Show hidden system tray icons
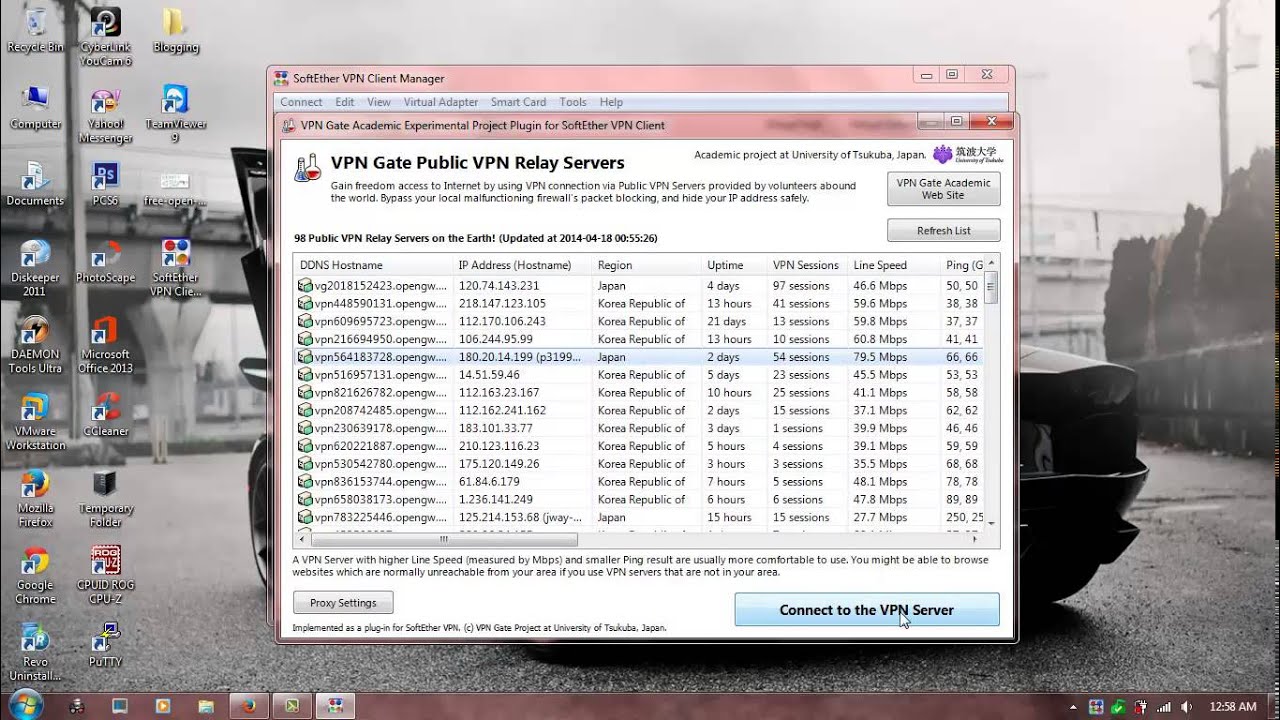This screenshot has height=720, width=1280. point(1074,707)
